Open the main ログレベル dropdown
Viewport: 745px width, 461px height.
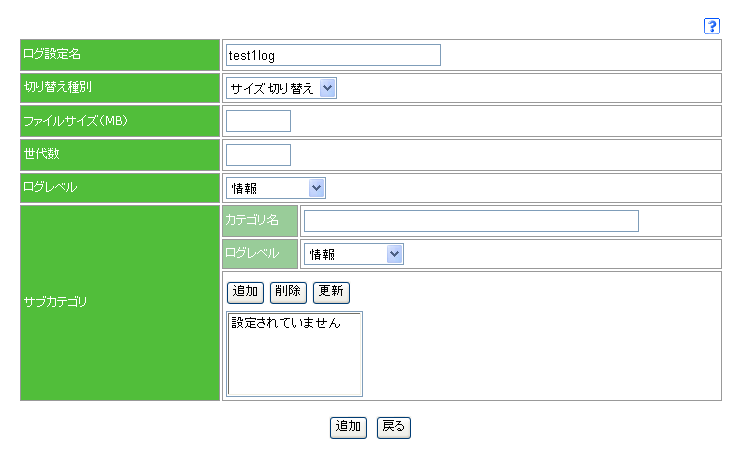[276, 188]
